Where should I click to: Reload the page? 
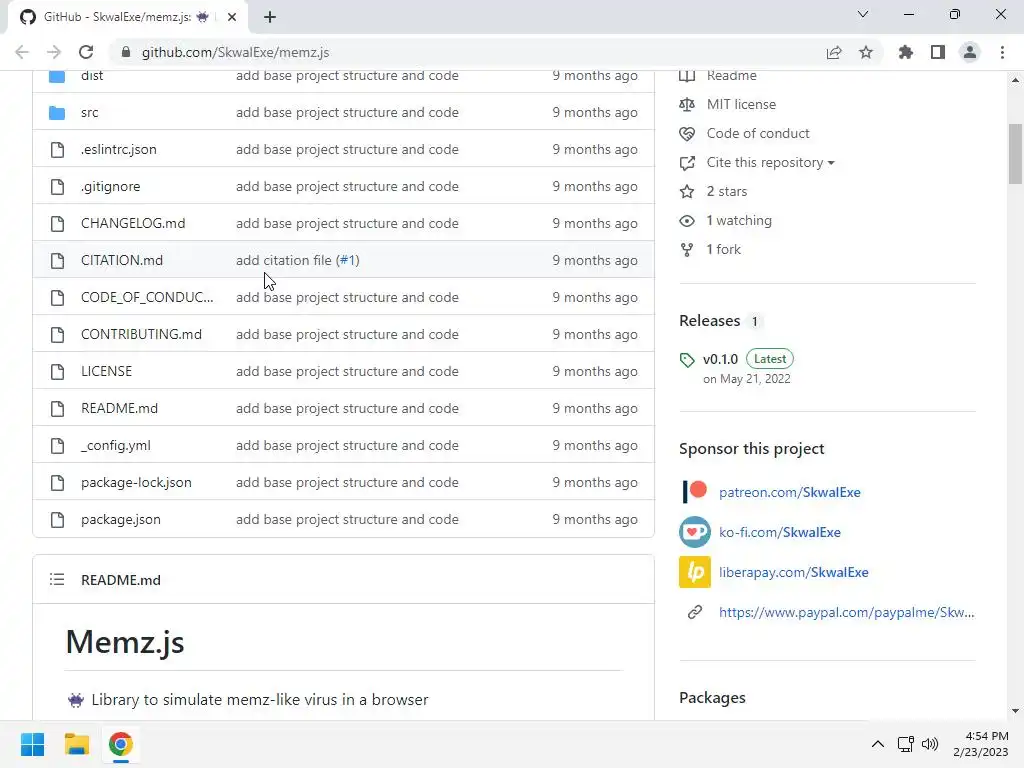tap(86, 52)
